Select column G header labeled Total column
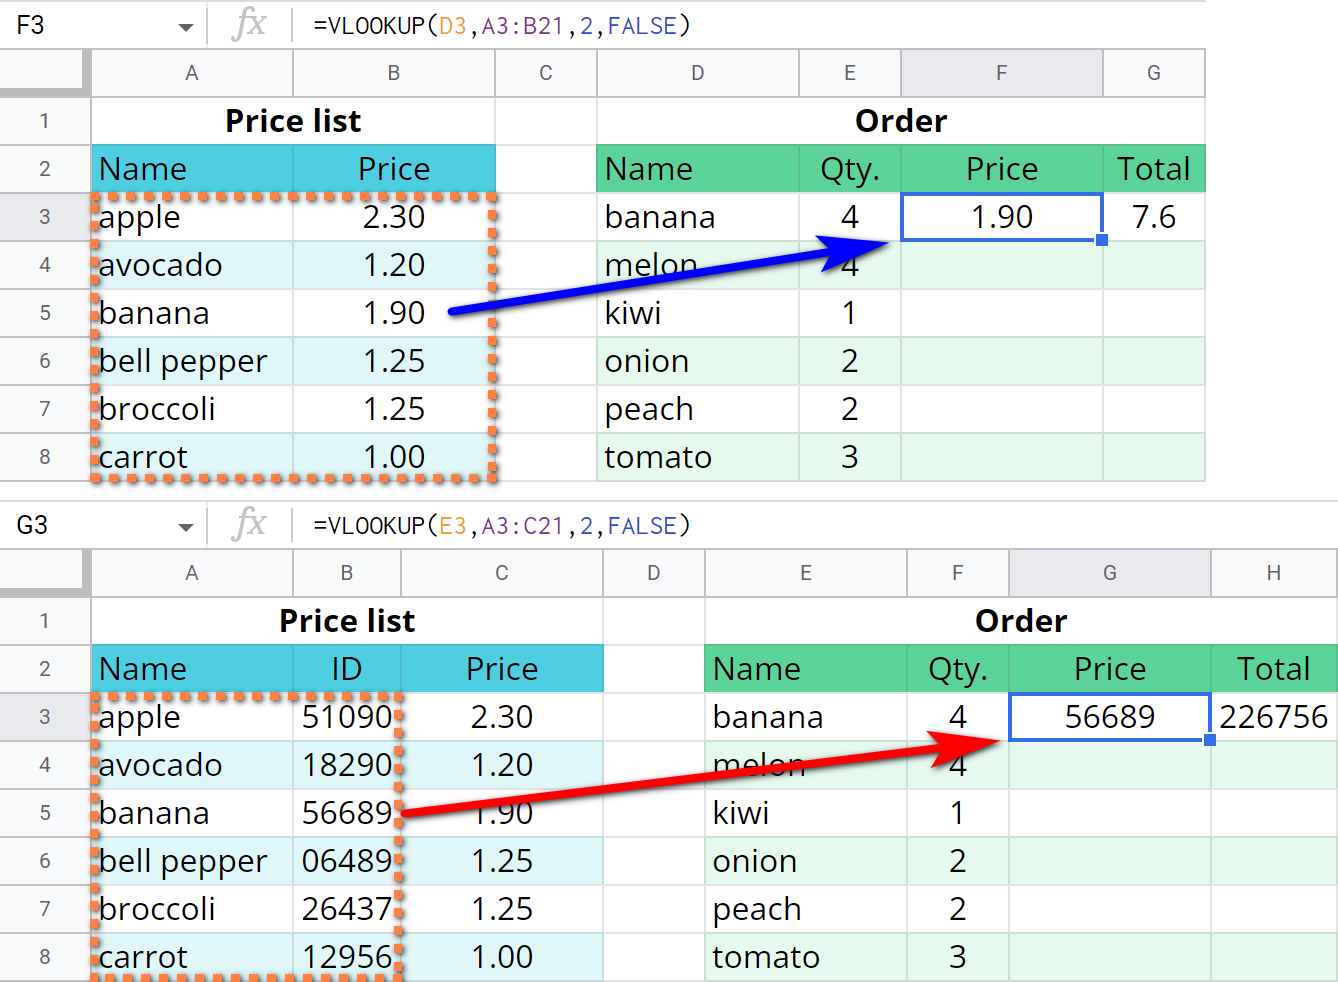Image resolution: width=1338 pixels, height=982 pixels. (x=1154, y=73)
